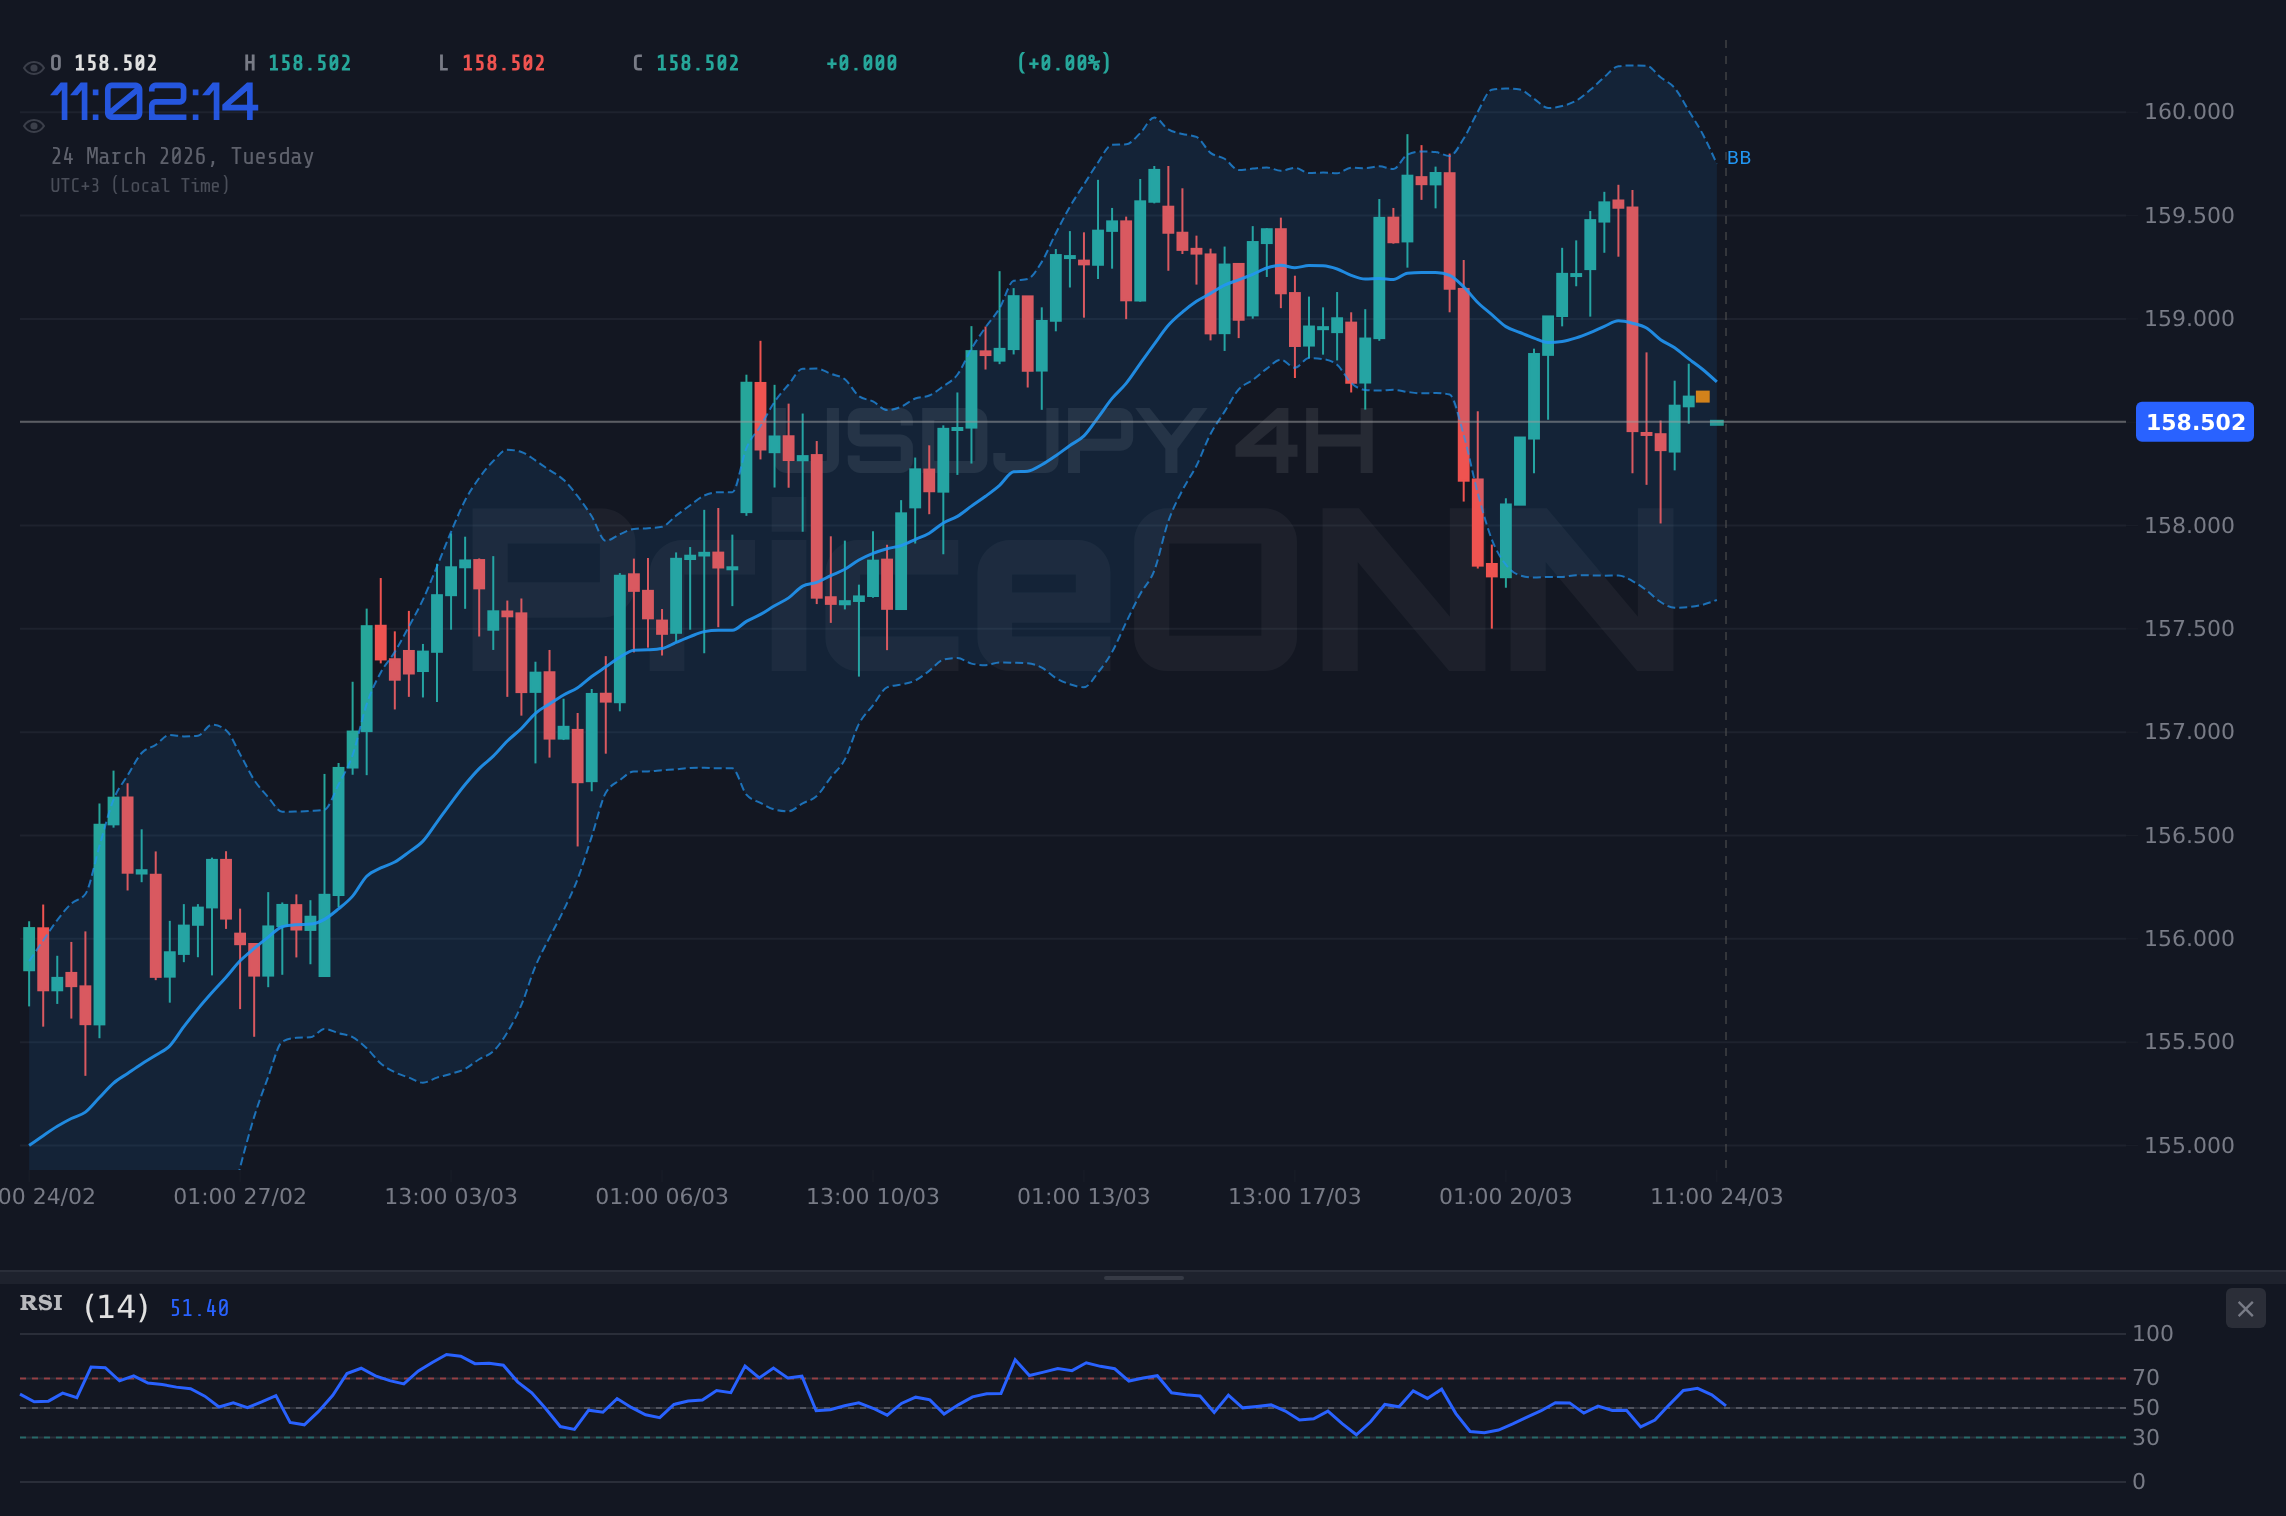This screenshot has width=2286, height=1516.
Task: Click the L 158.502 low value
Action: click(x=491, y=62)
